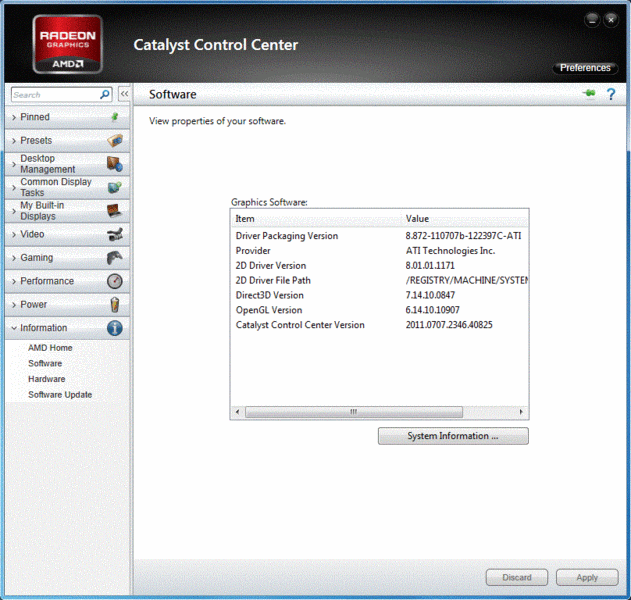The width and height of the screenshot is (631, 600).
Task: Click the scrollbar left arrow
Action: click(x=237, y=412)
